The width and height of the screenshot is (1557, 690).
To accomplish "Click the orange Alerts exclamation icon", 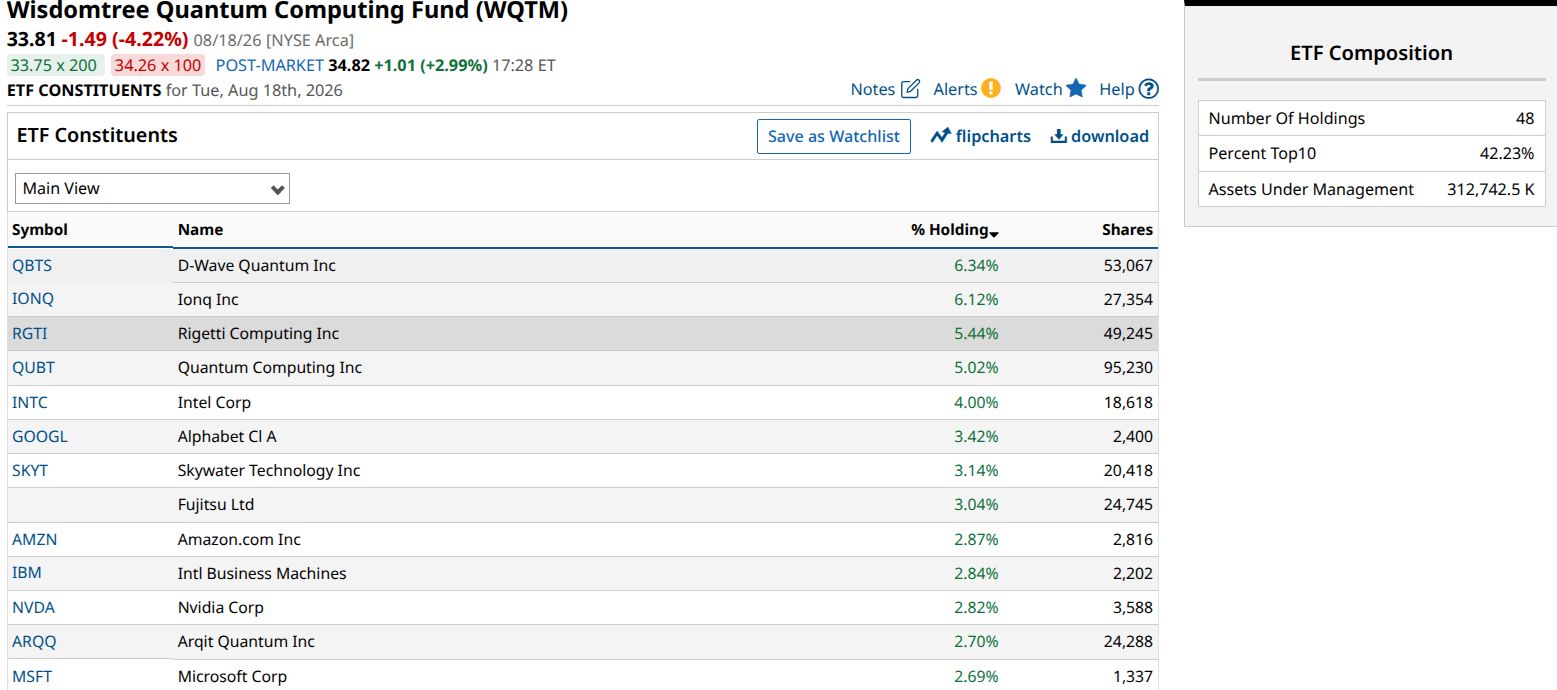I will click(x=991, y=88).
